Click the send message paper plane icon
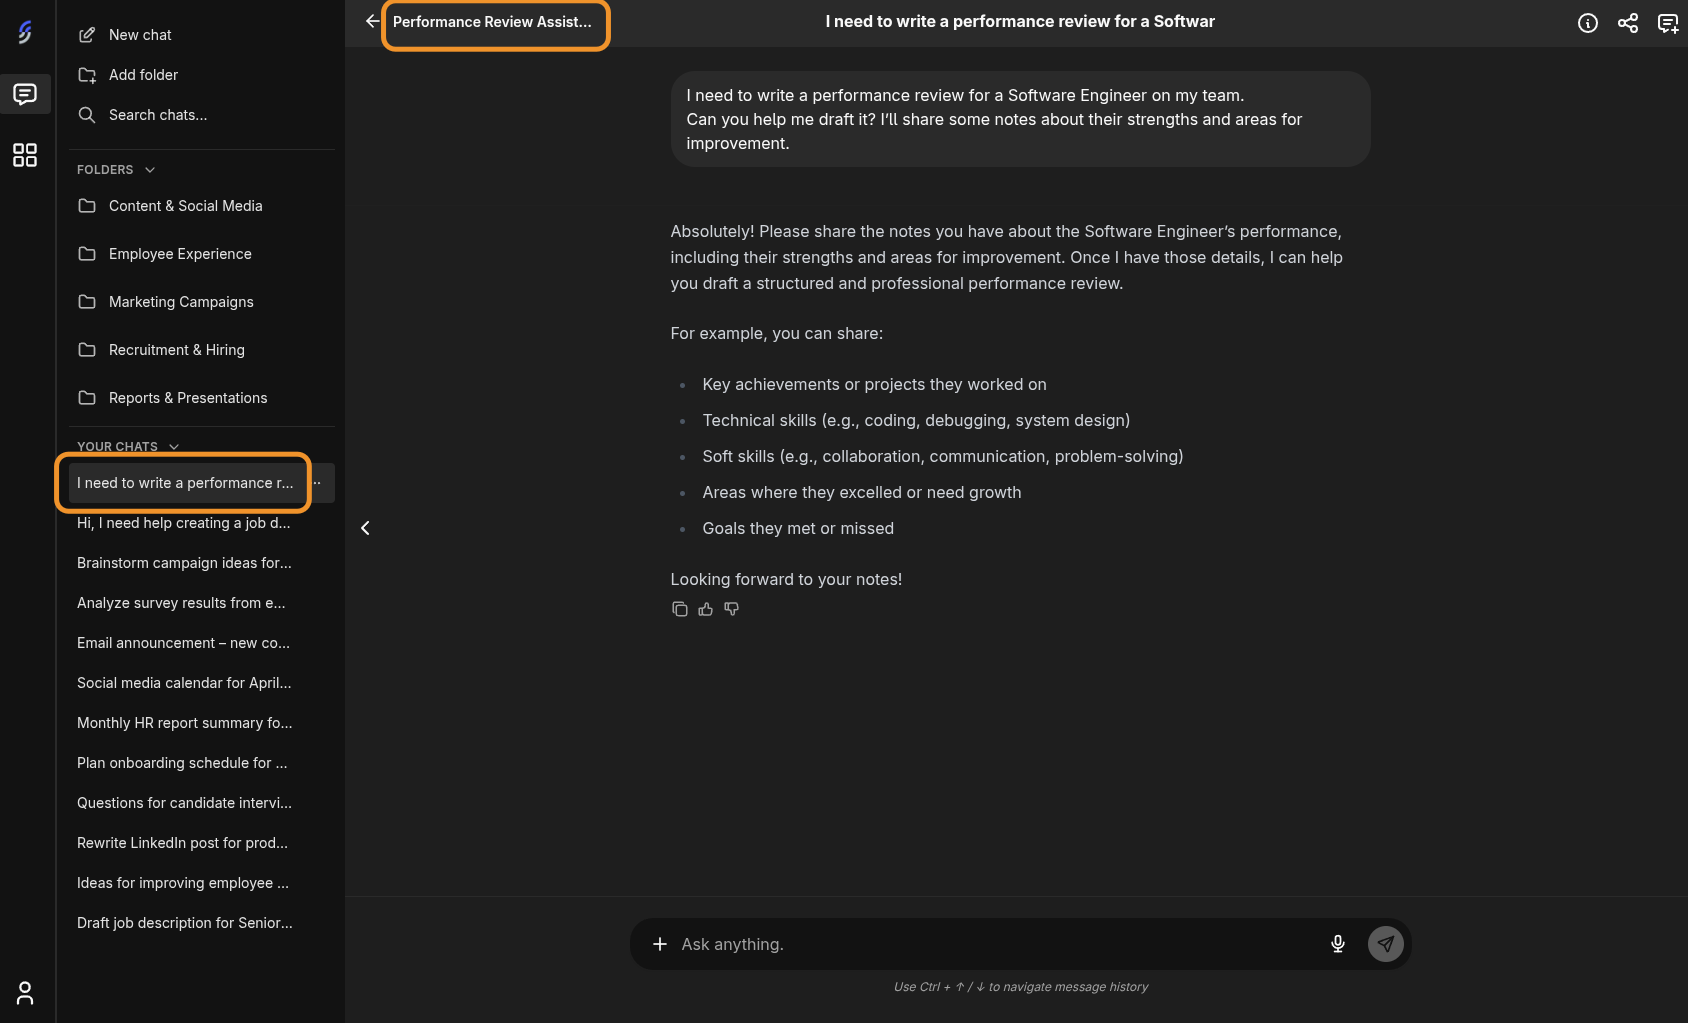 (x=1385, y=944)
